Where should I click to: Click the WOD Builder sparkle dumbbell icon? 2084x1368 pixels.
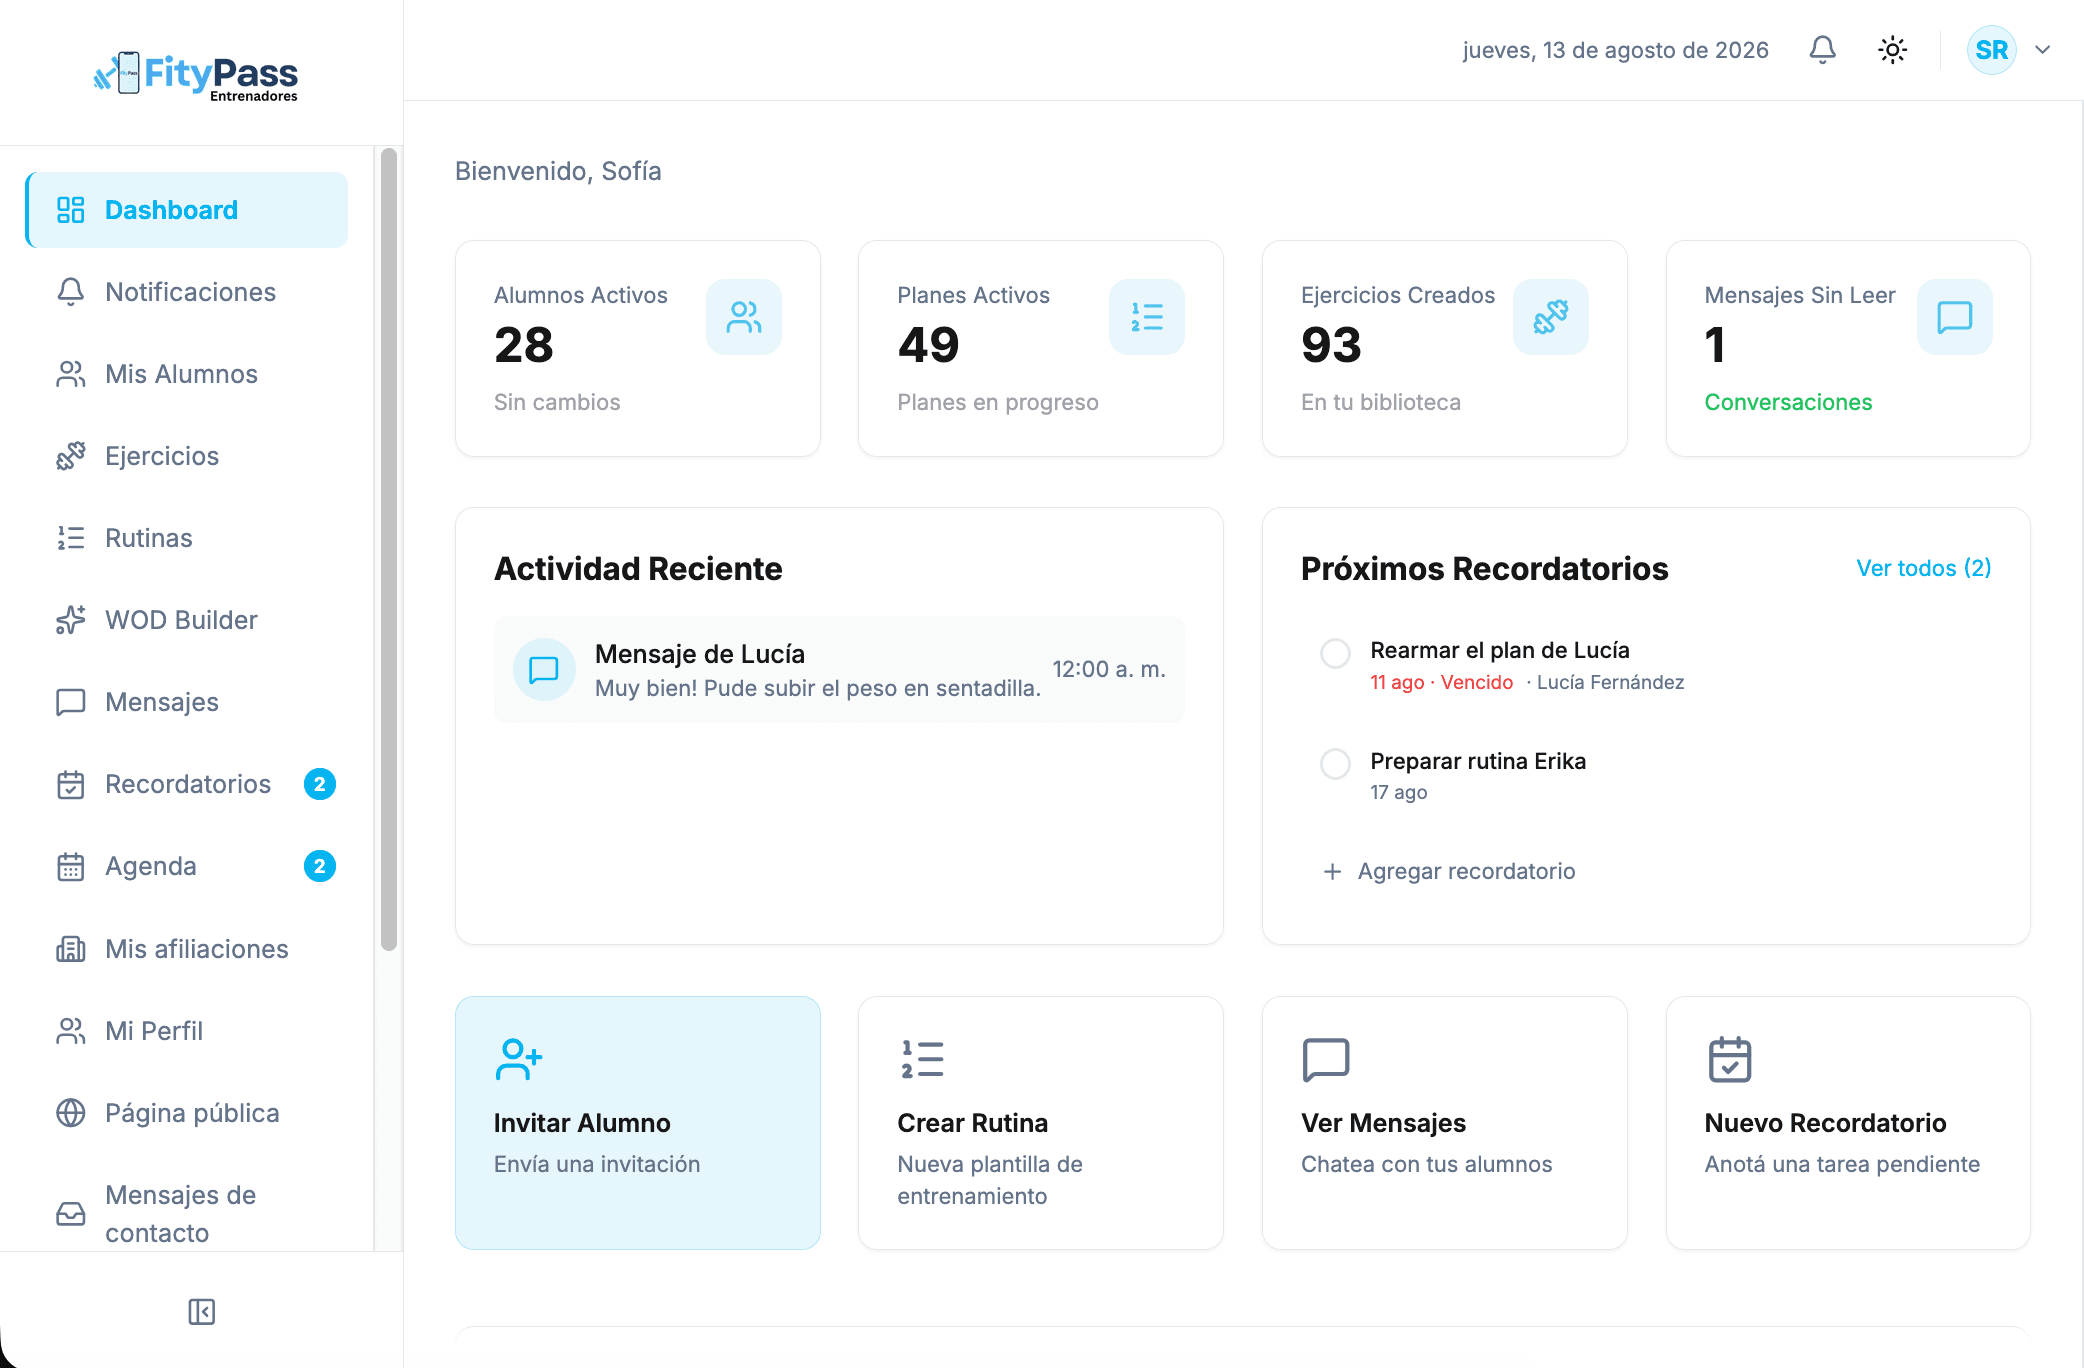[71, 620]
